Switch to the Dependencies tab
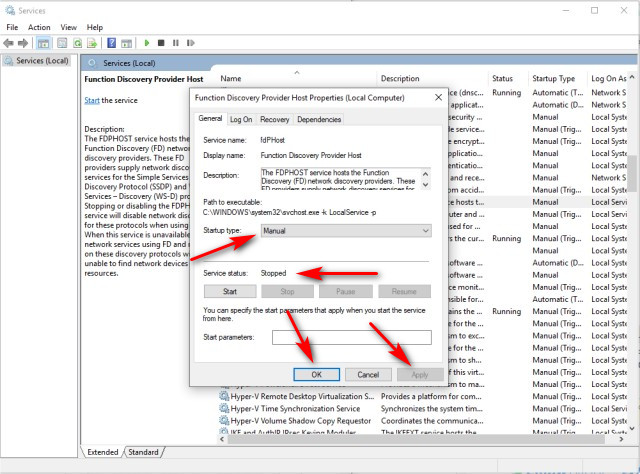 click(x=319, y=119)
